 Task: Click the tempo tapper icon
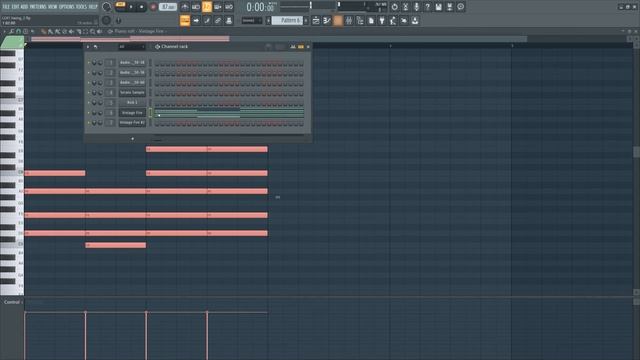click(393, 20)
